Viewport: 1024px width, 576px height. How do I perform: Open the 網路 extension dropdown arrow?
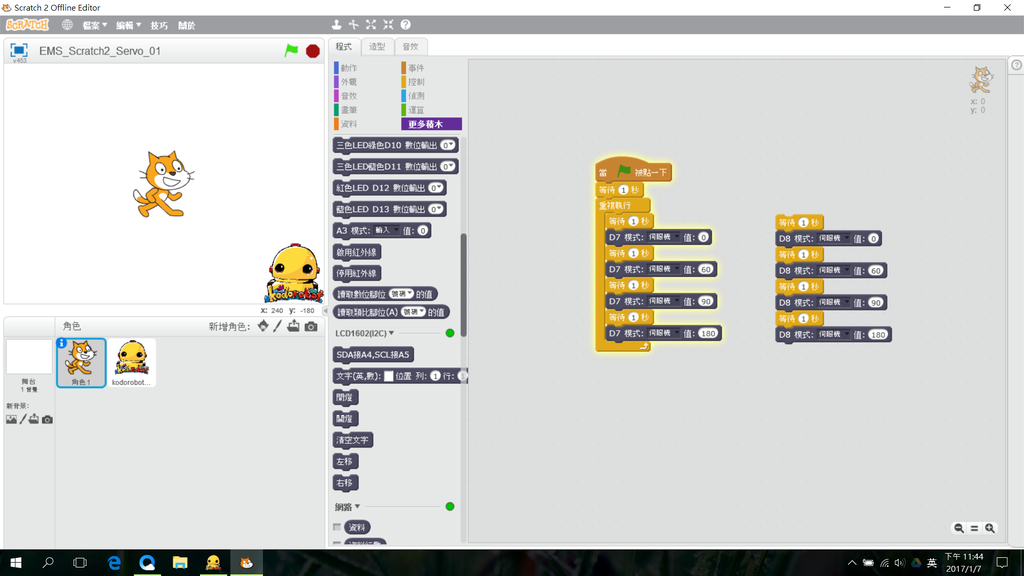[357, 507]
